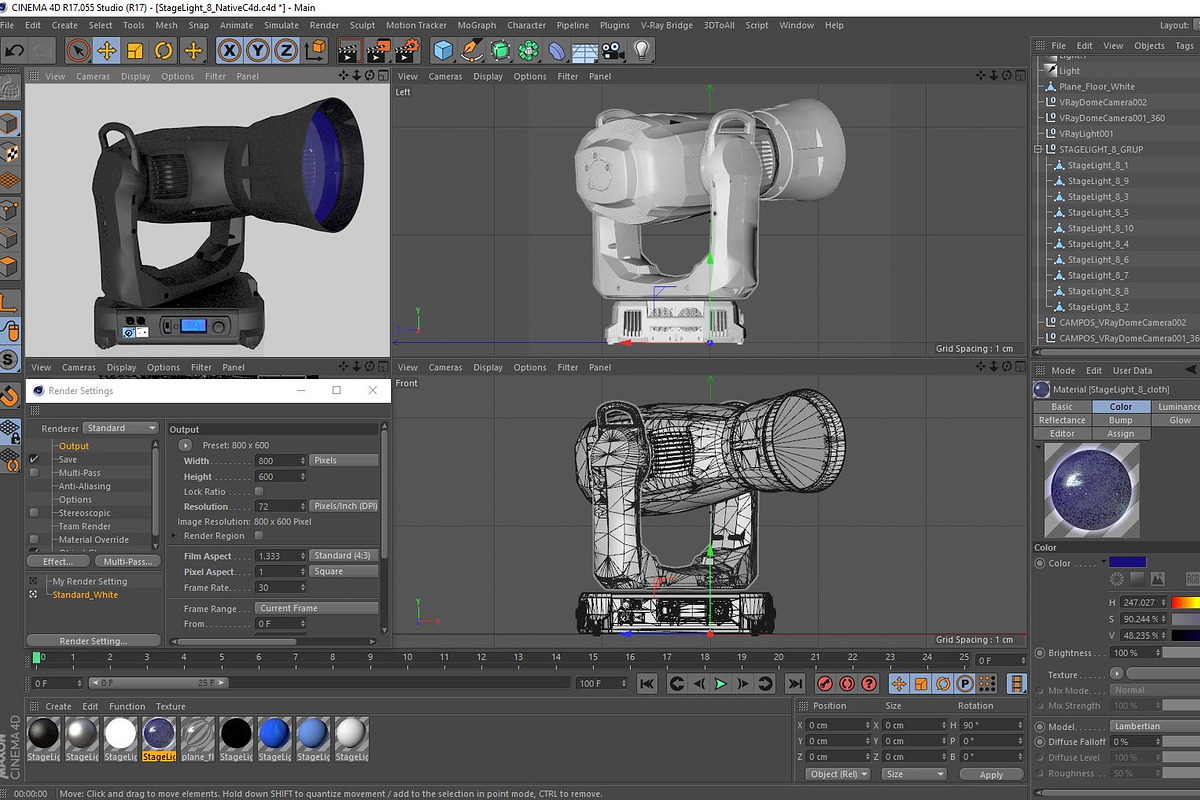Click the Render View clapperboard icon

coord(349,50)
